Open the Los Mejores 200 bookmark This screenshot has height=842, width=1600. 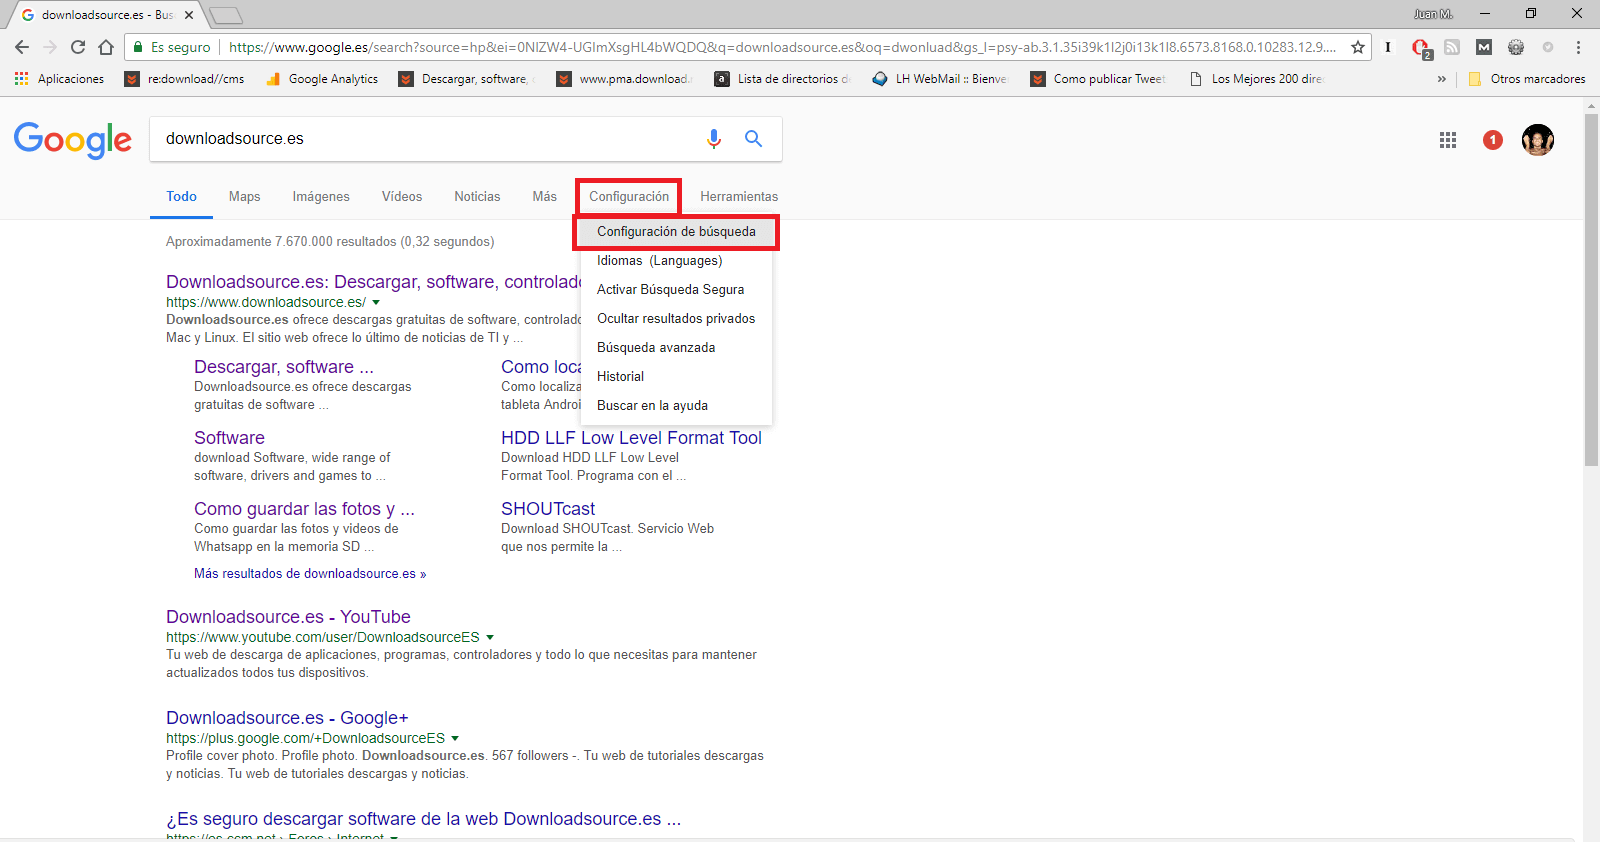pyautogui.click(x=1256, y=79)
